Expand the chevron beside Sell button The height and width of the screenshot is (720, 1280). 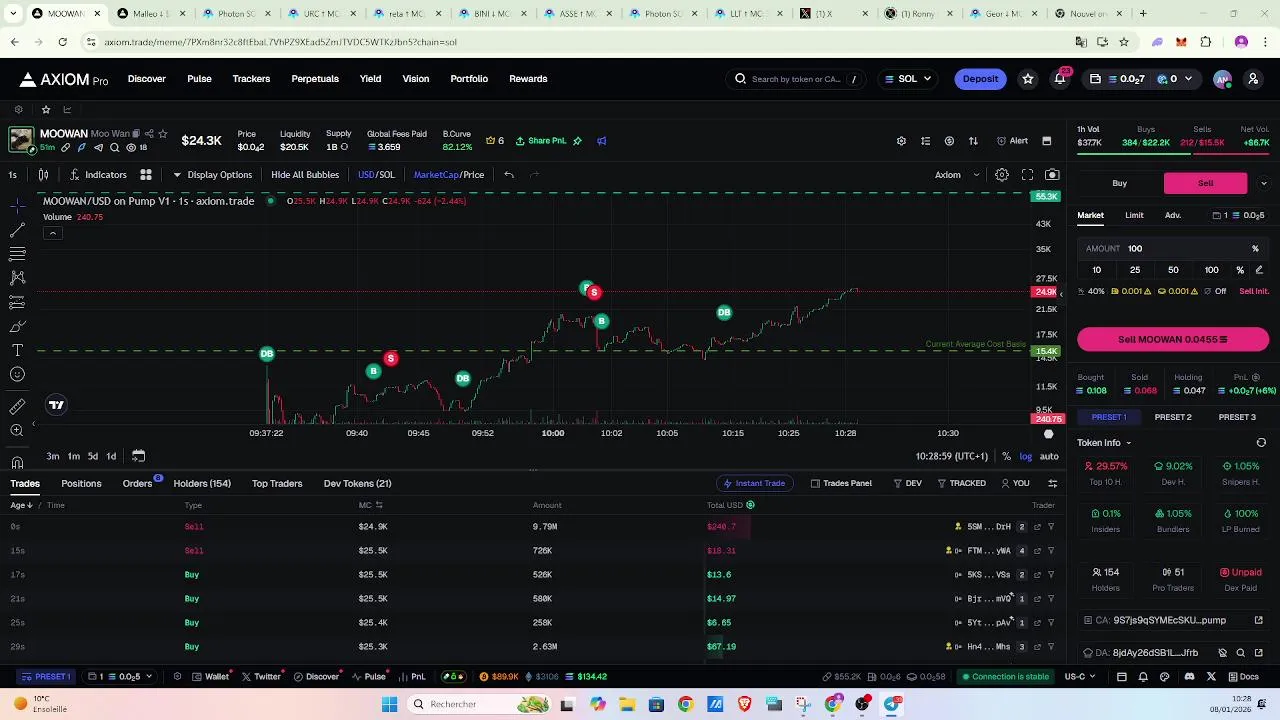1263,183
